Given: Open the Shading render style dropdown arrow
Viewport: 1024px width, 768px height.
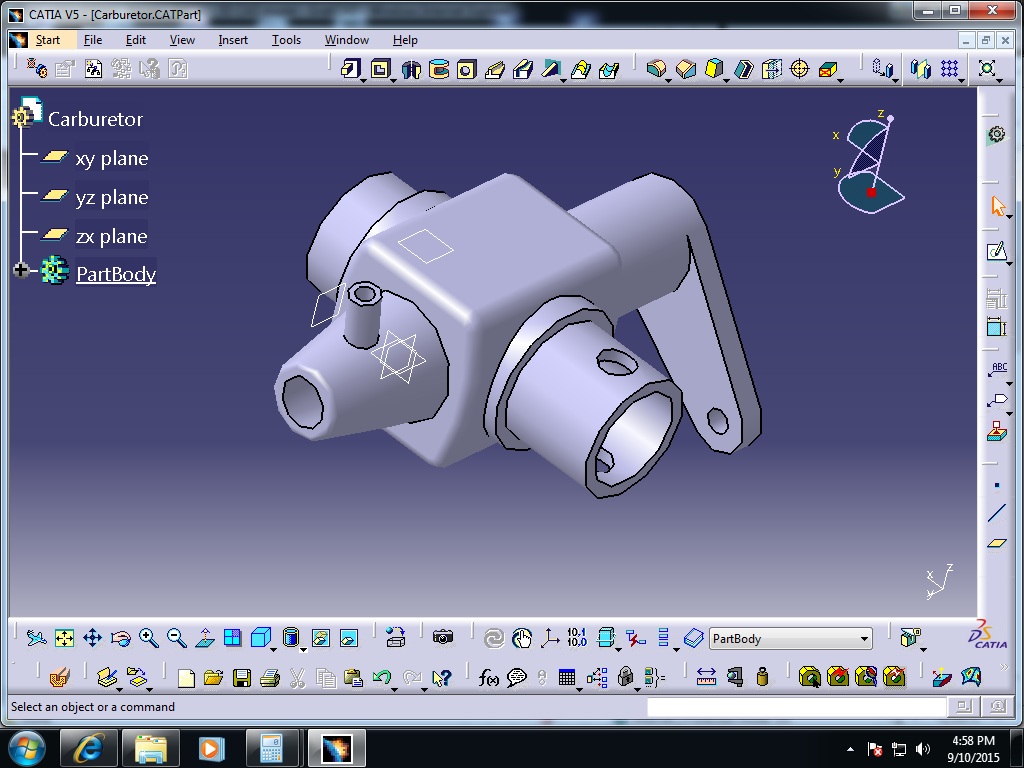Looking at the screenshot, I should (303, 650).
